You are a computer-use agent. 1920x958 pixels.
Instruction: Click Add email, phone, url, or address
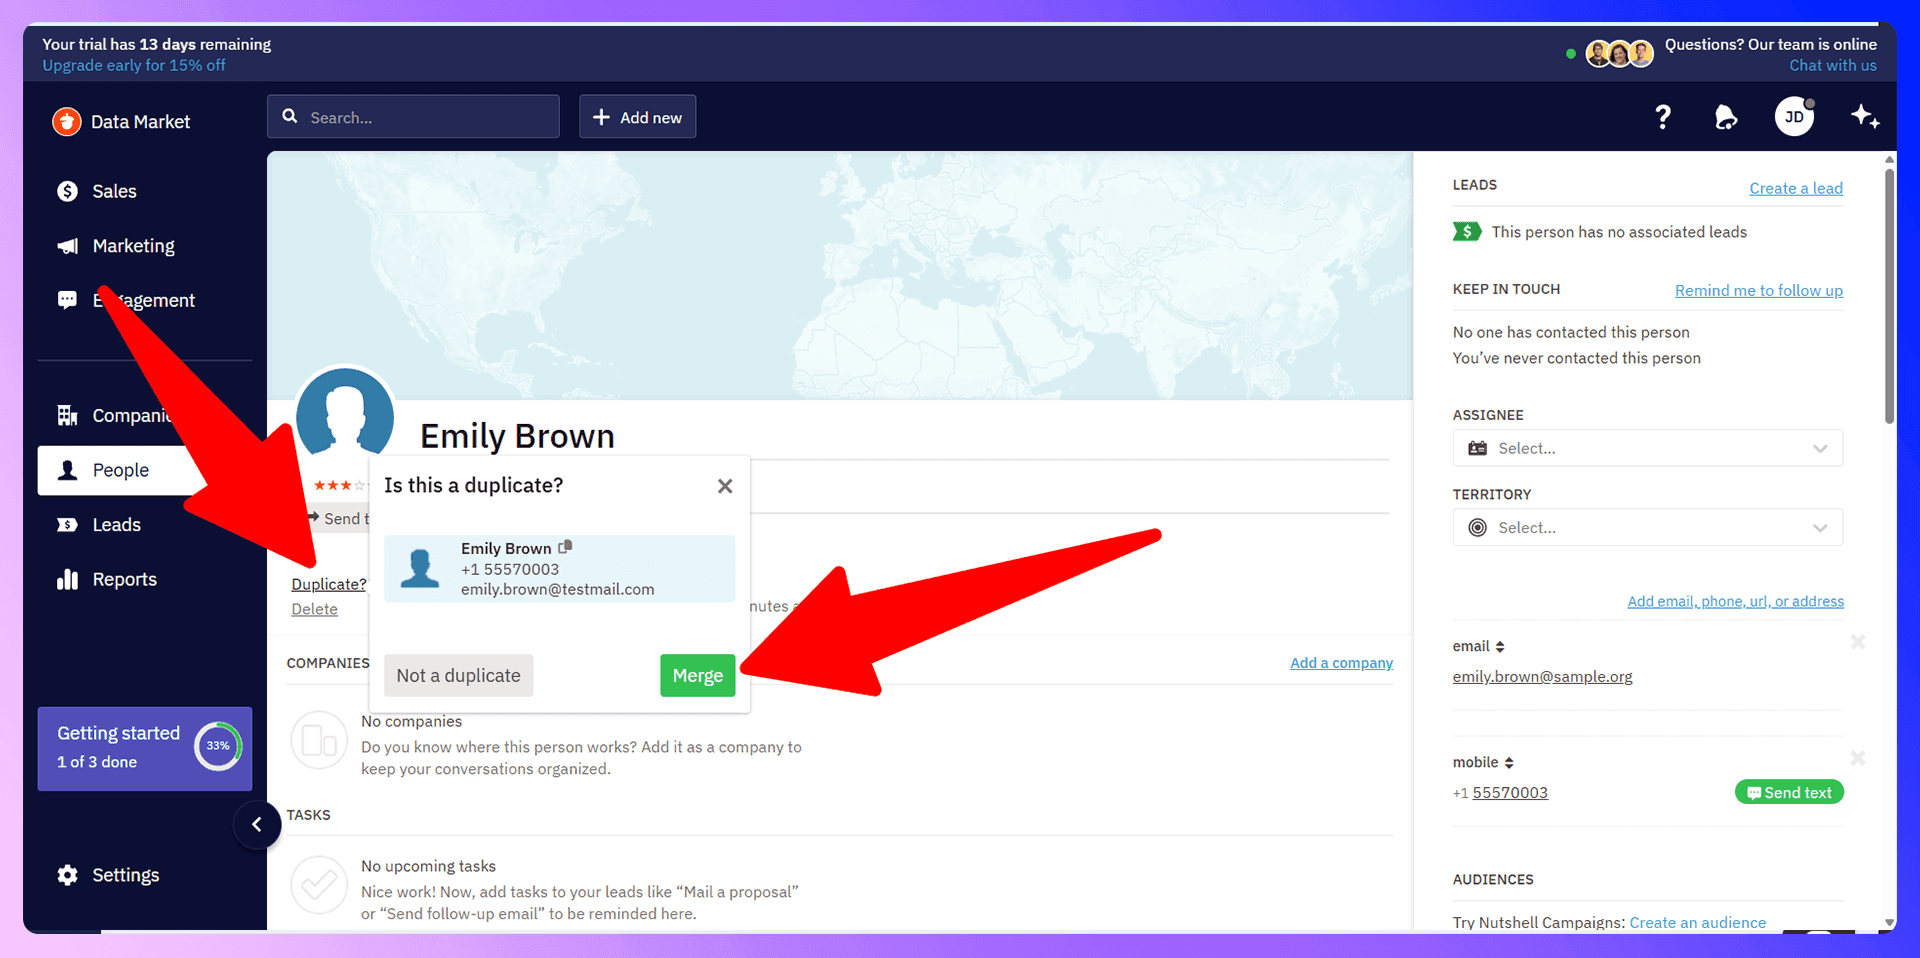pyautogui.click(x=1735, y=601)
